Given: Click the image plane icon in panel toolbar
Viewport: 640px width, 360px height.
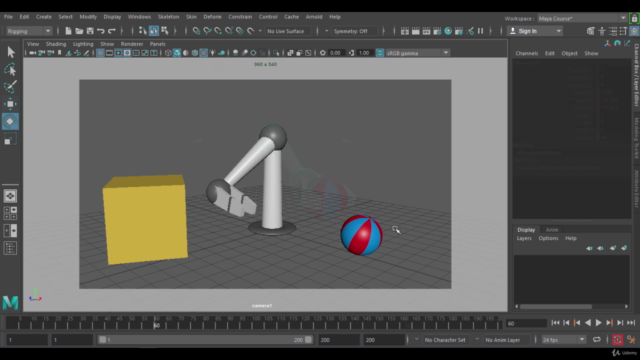Looking at the screenshot, I should 68,53.
